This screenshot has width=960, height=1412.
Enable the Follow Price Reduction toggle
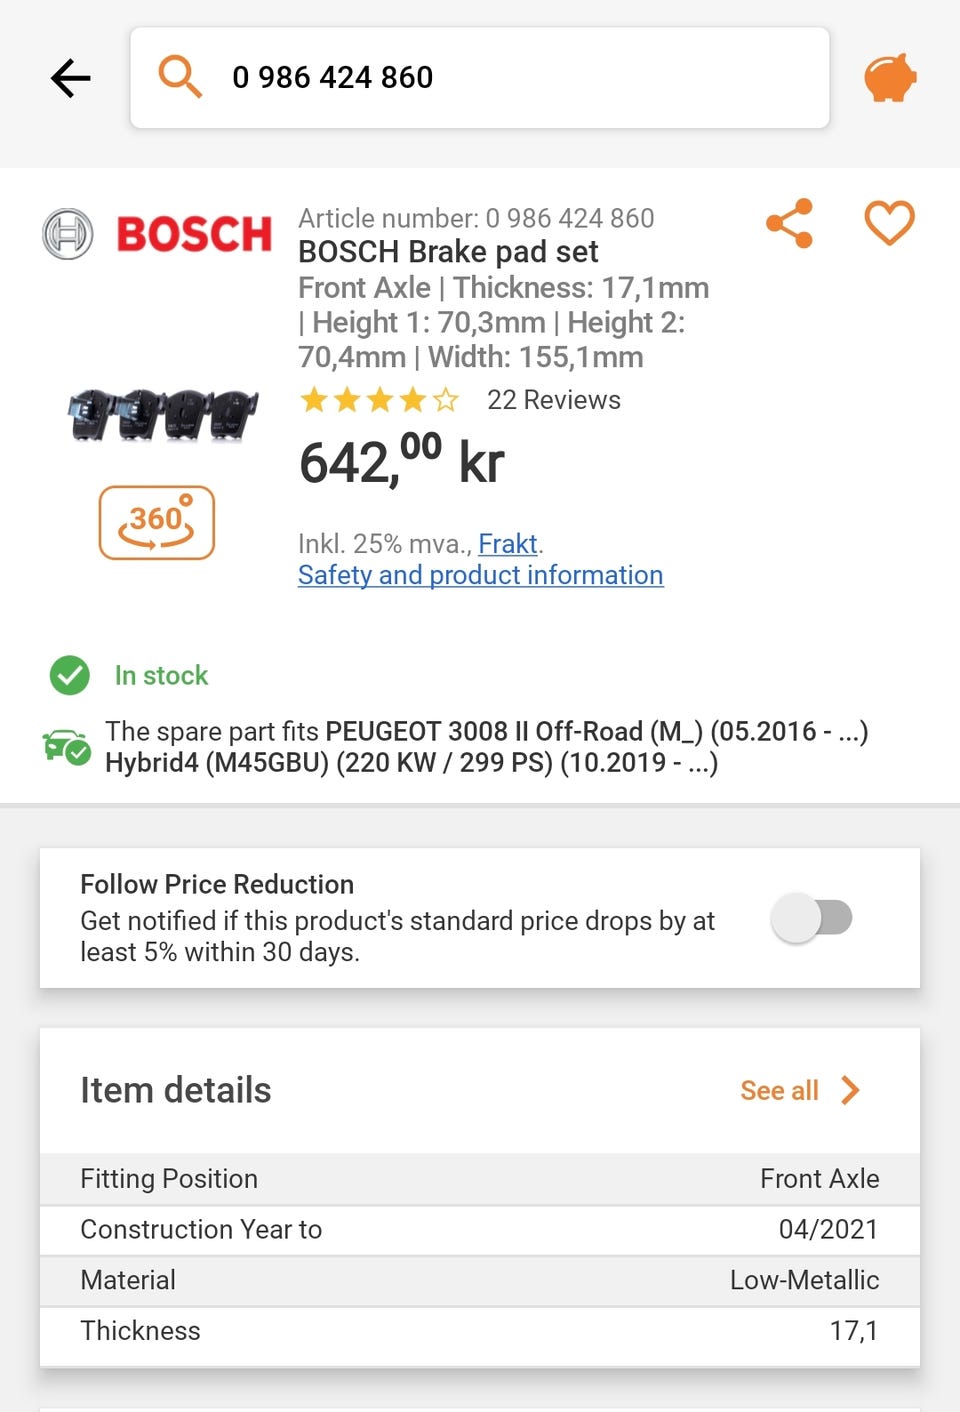(812, 918)
